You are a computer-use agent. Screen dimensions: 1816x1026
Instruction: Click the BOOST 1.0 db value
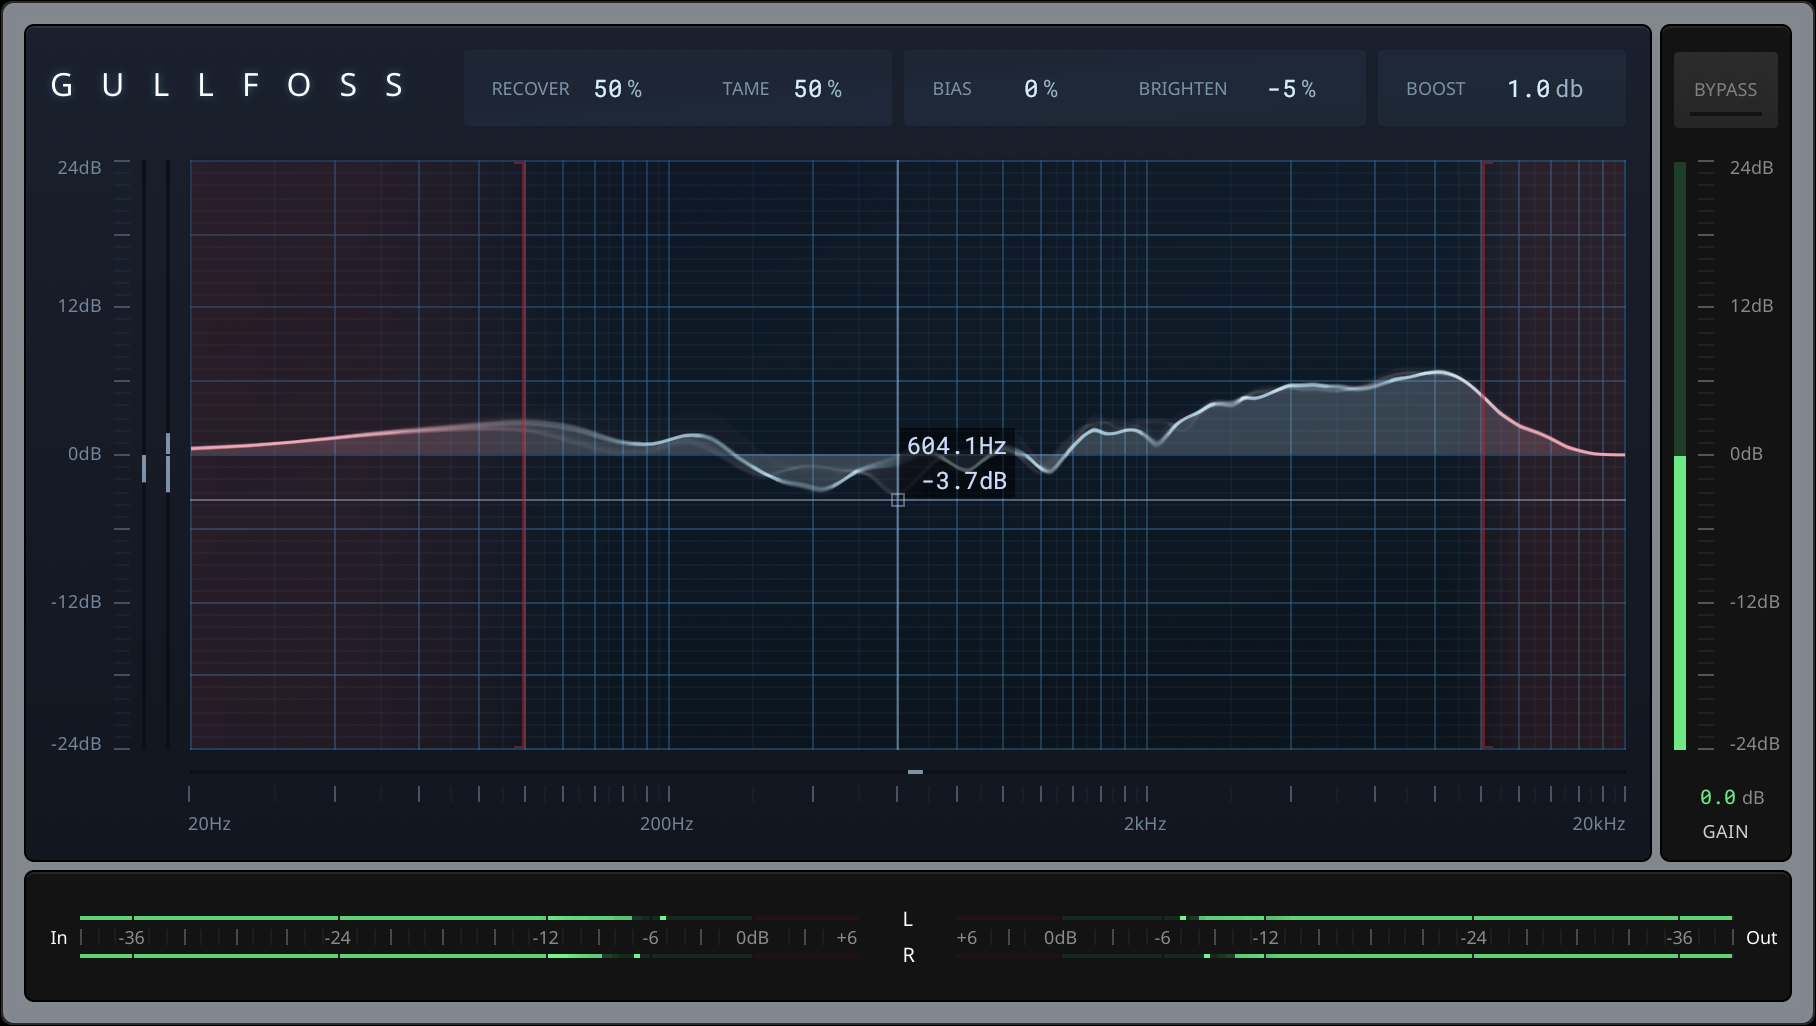pos(1545,89)
